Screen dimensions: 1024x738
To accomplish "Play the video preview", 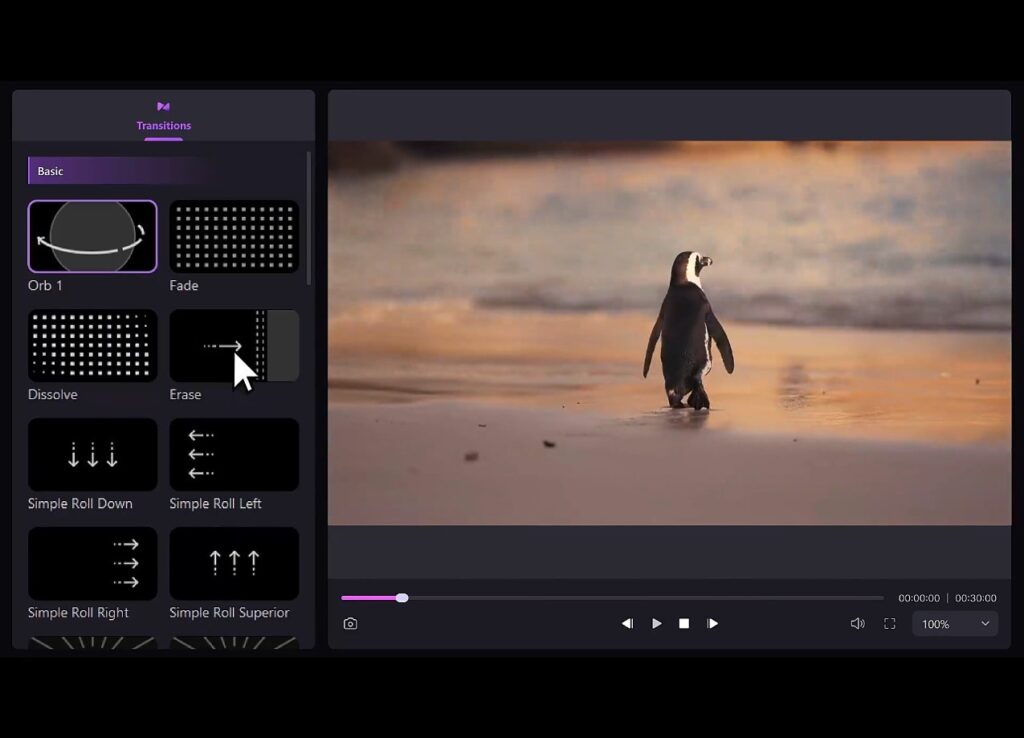I will coord(656,624).
